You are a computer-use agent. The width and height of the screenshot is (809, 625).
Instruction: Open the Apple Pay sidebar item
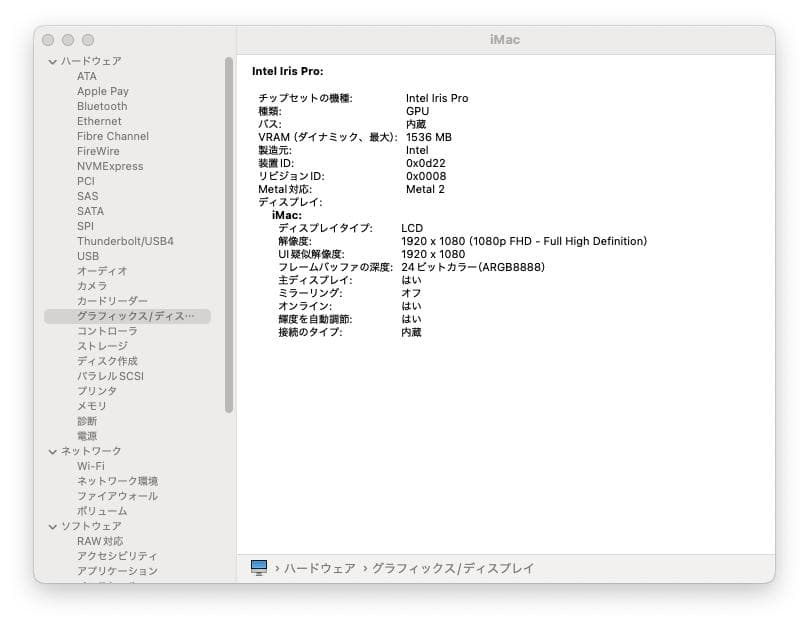click(x=103, y=91)
